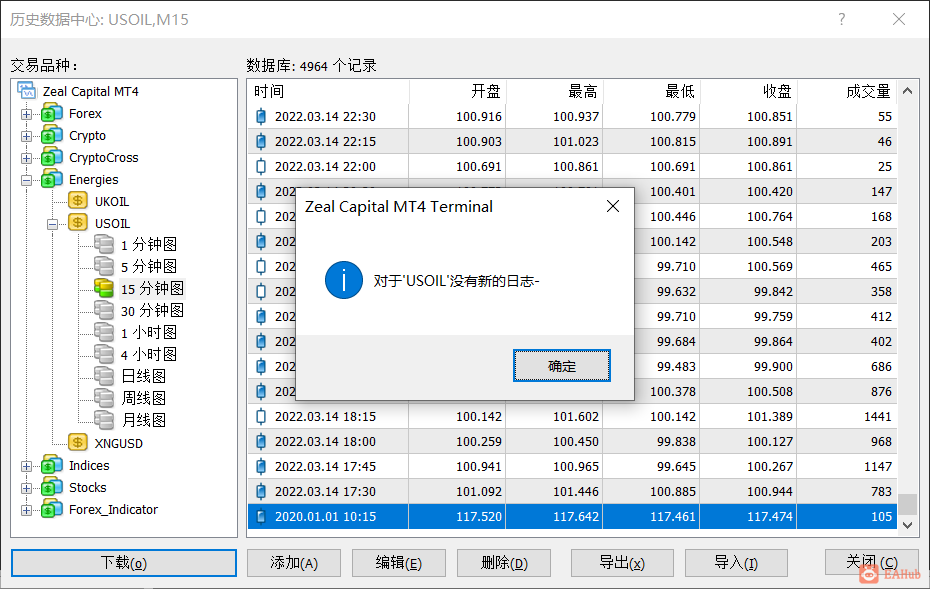930x589 pixels.
Task: Click the scrollbar down arrow in data table
Action: click(907, 524)
